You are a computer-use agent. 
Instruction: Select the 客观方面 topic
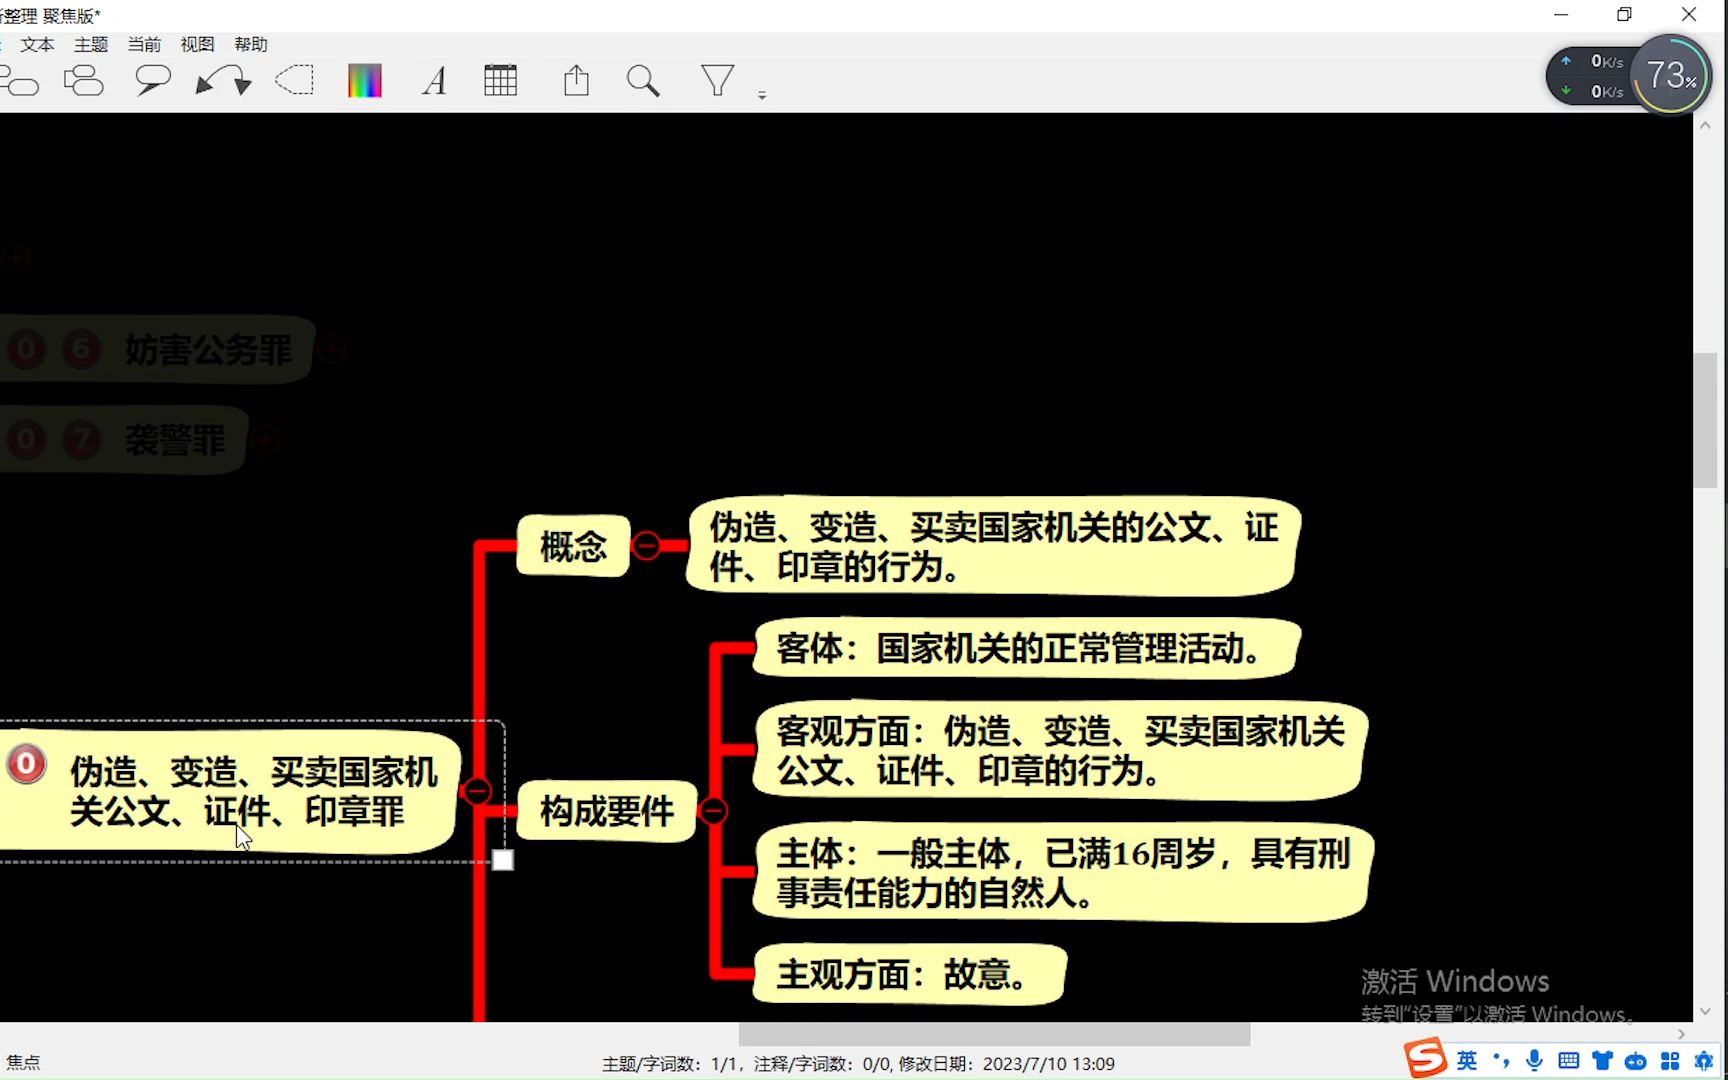1060,751
